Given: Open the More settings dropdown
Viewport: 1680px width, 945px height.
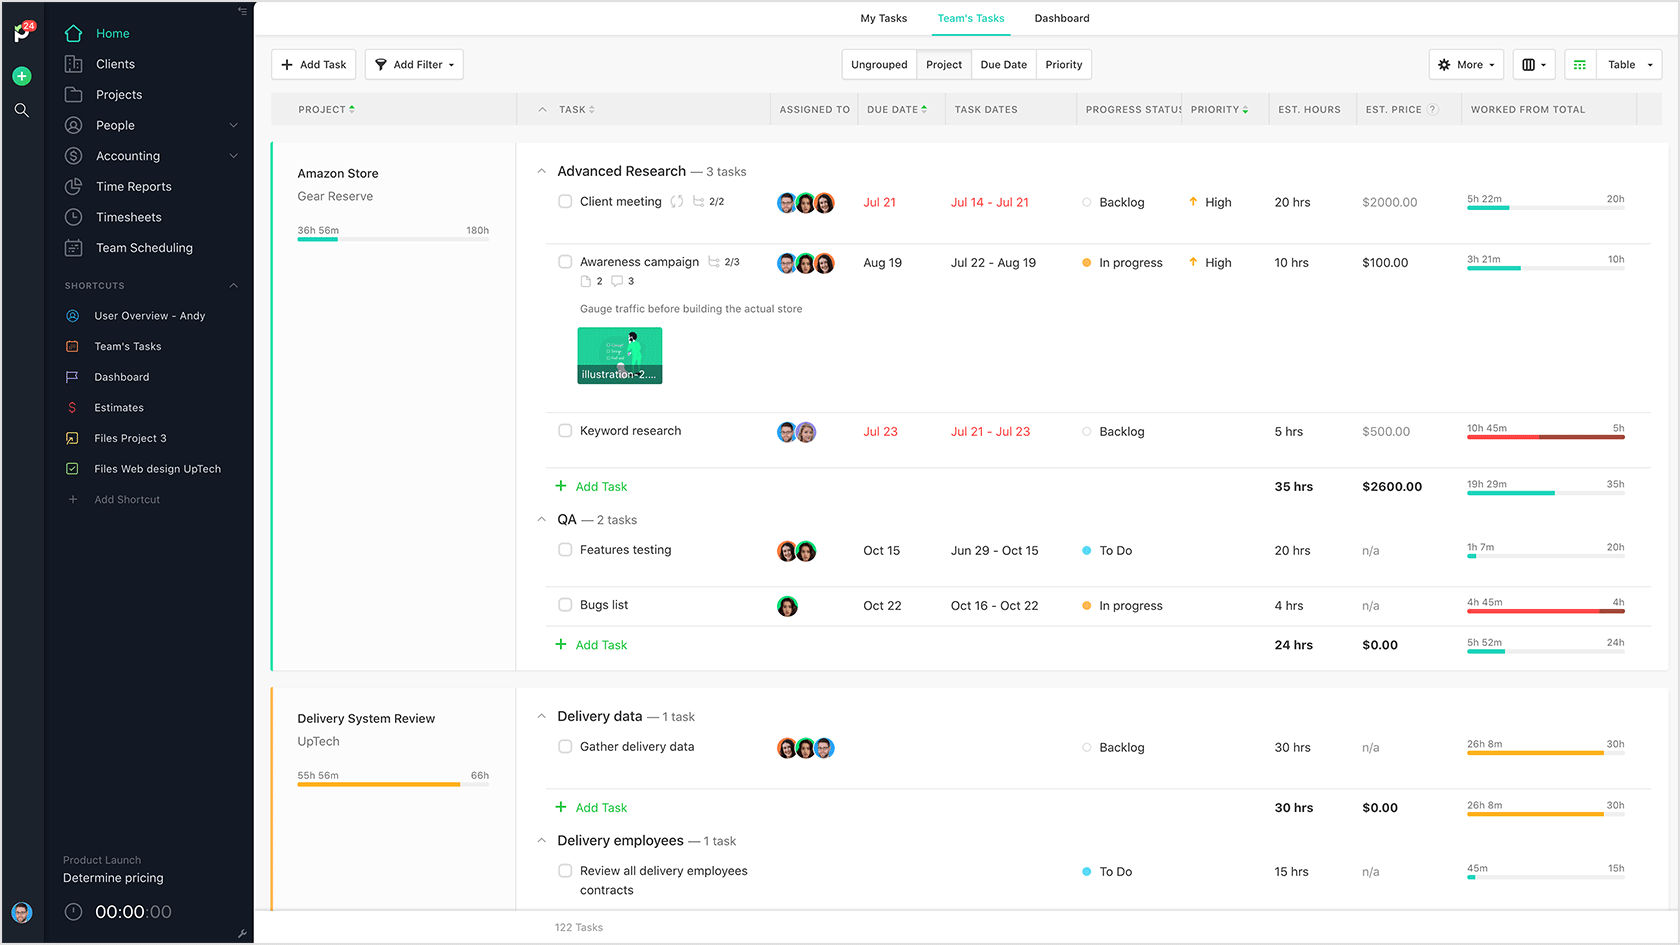Looking at the screenshot, I should 1466,65.
